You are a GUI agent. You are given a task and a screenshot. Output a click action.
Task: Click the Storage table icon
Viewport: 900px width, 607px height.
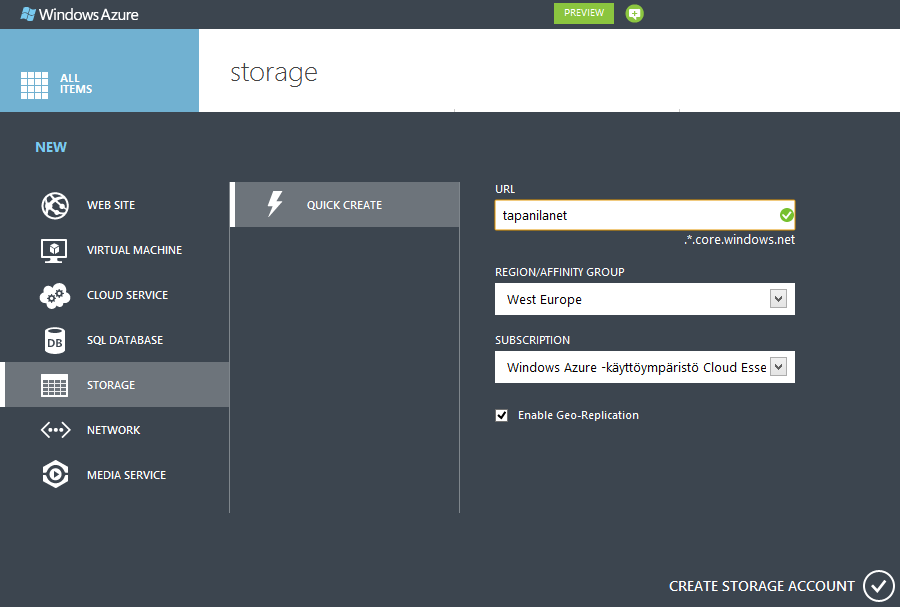pos(55,386)
